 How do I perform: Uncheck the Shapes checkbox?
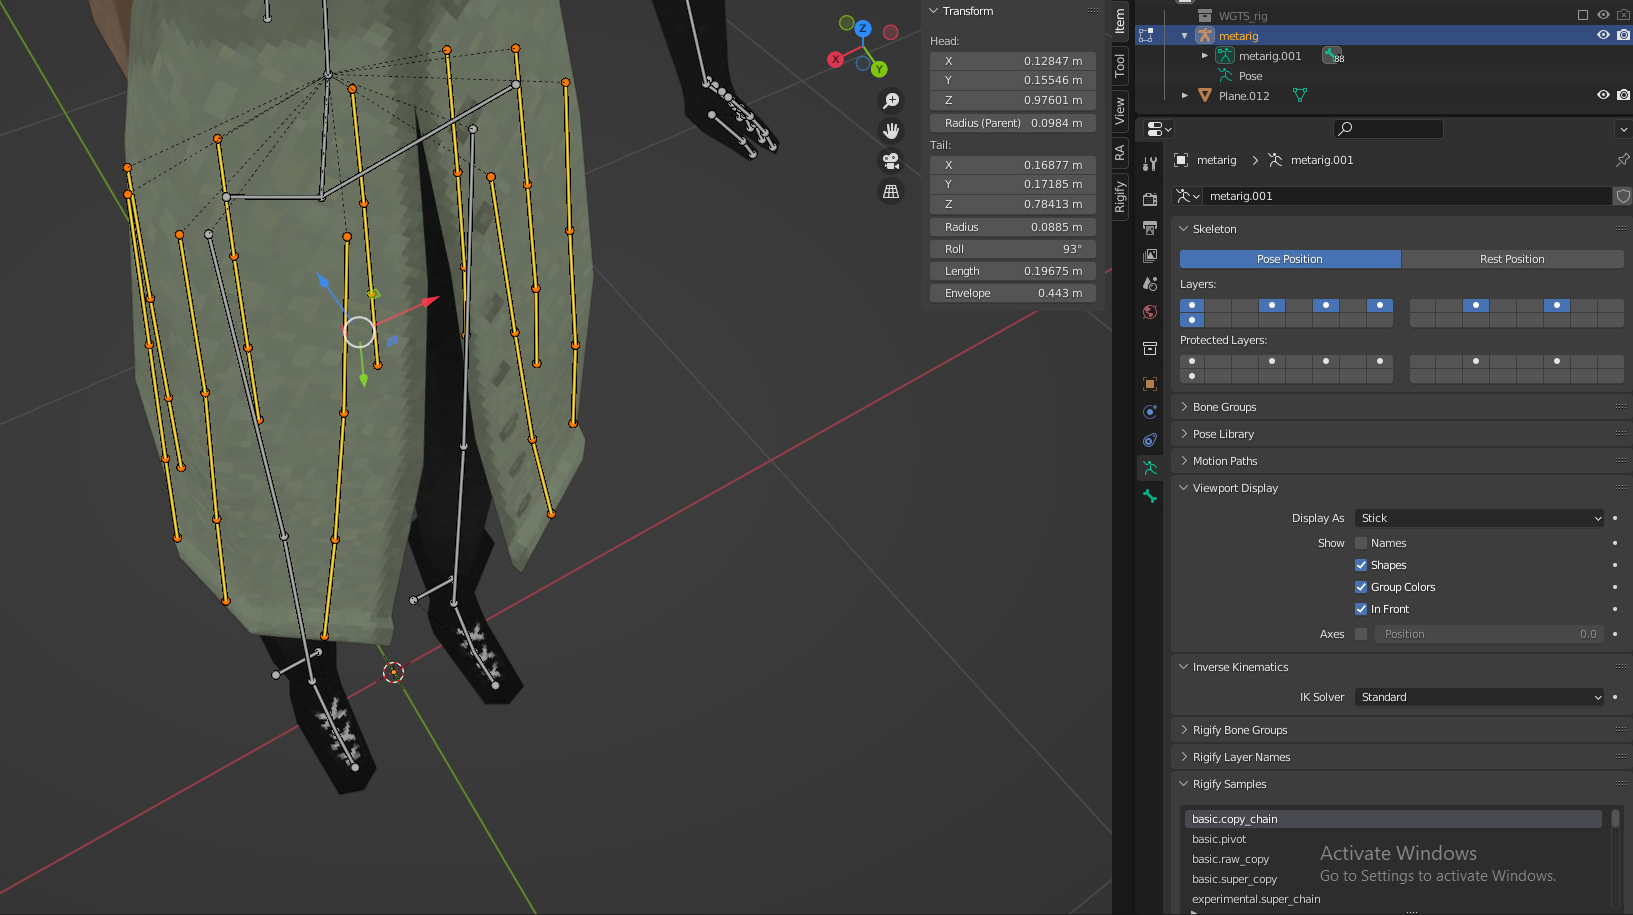(x=1361, y=565)
